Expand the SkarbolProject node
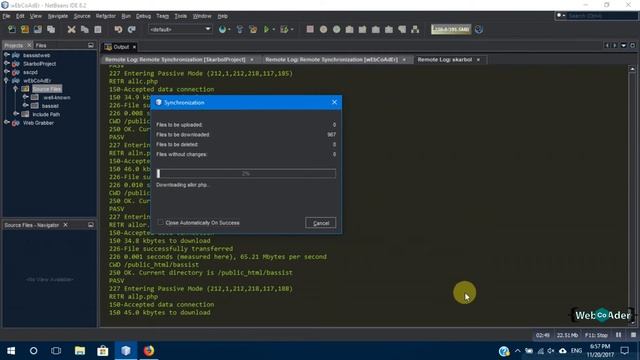 pos(7,63)
